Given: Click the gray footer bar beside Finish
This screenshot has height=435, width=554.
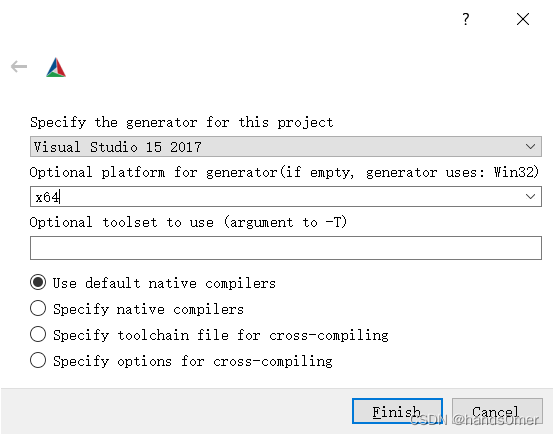Looking at the screenshot, I should tap(177, 411).
